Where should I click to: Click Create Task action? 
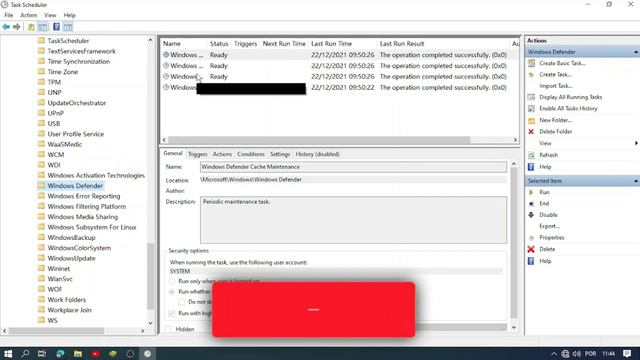[x=555, y=75]
